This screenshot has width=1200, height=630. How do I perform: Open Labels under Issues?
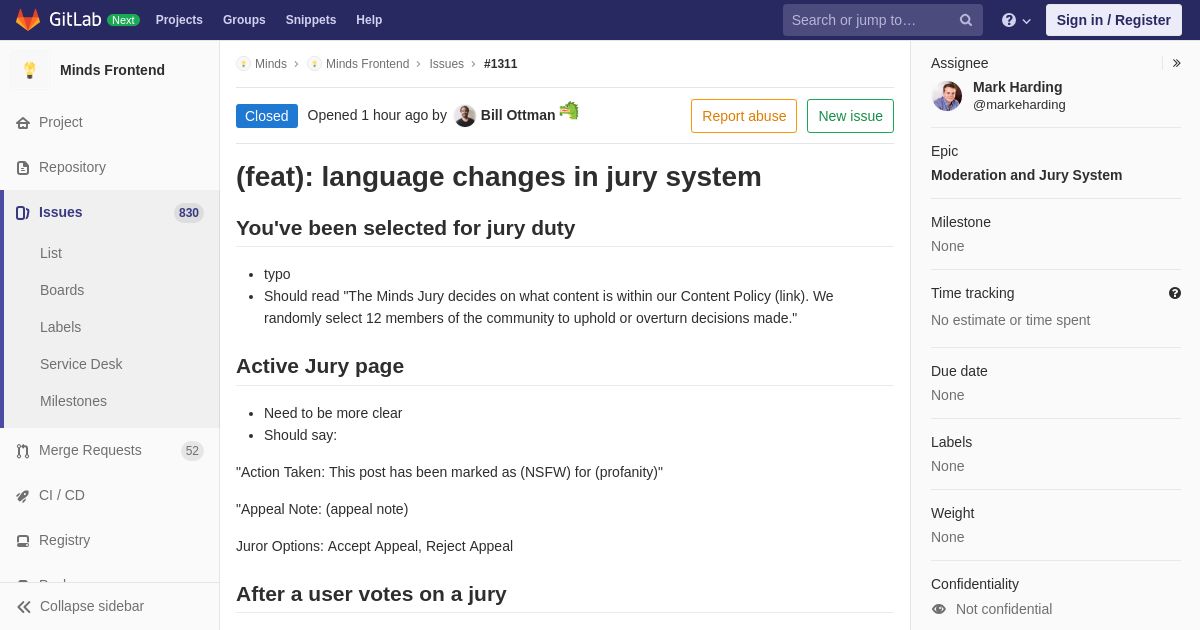tap(60, 327)
